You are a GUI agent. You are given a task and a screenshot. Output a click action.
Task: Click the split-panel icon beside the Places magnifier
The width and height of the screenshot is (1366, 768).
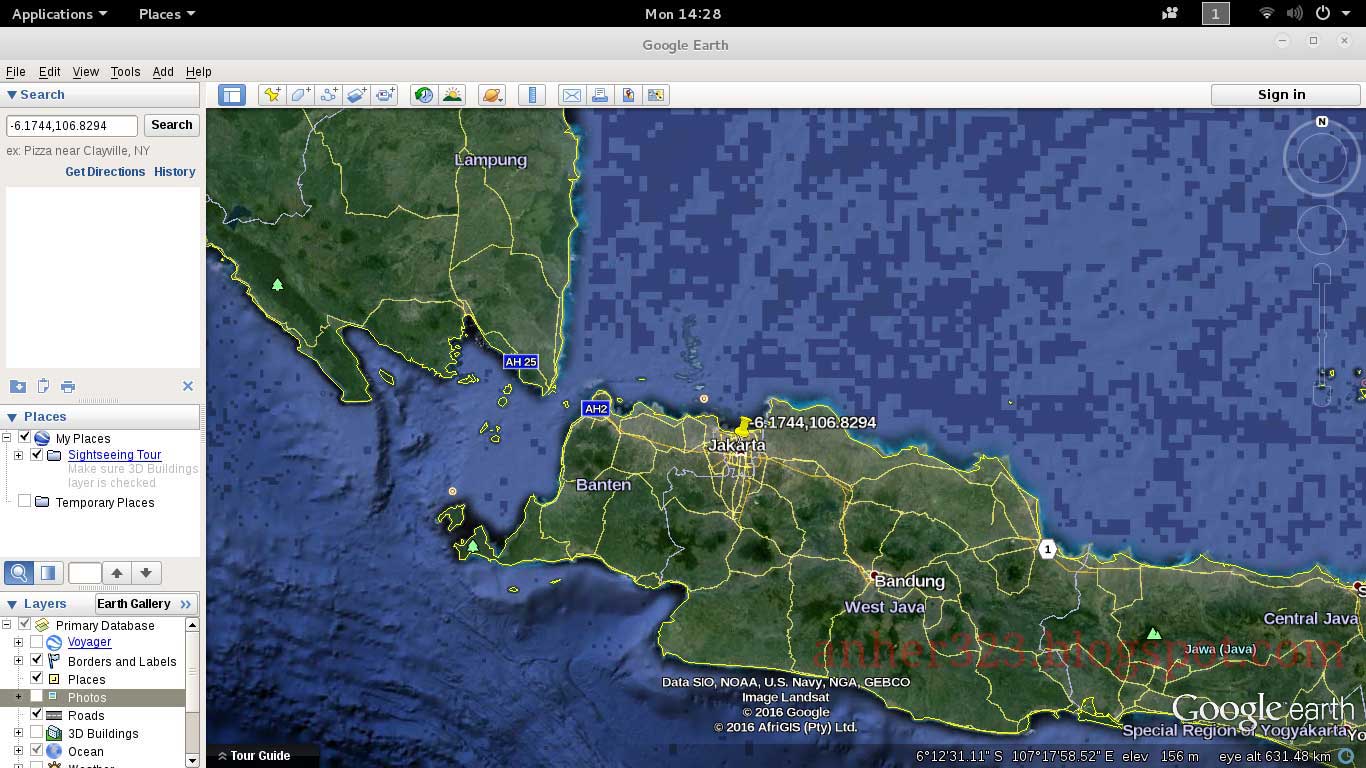(x=47, y=573)
